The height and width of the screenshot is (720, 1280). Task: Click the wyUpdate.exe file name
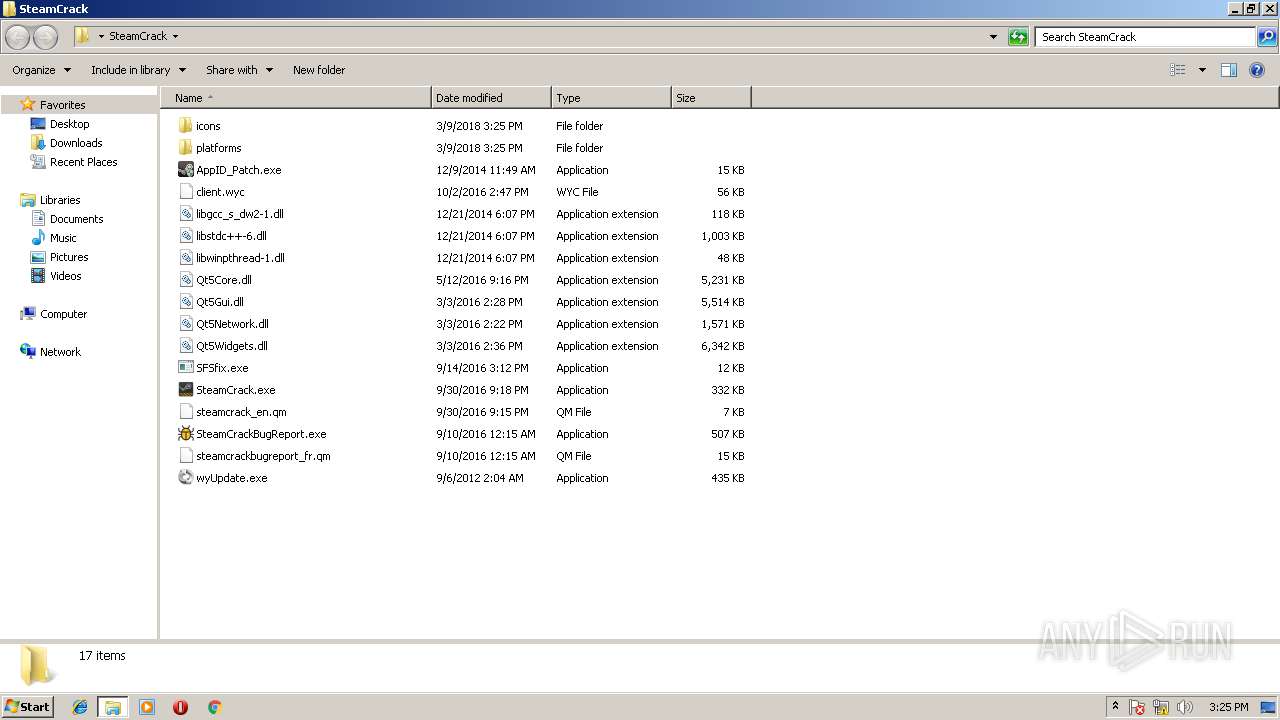[232, 478]
